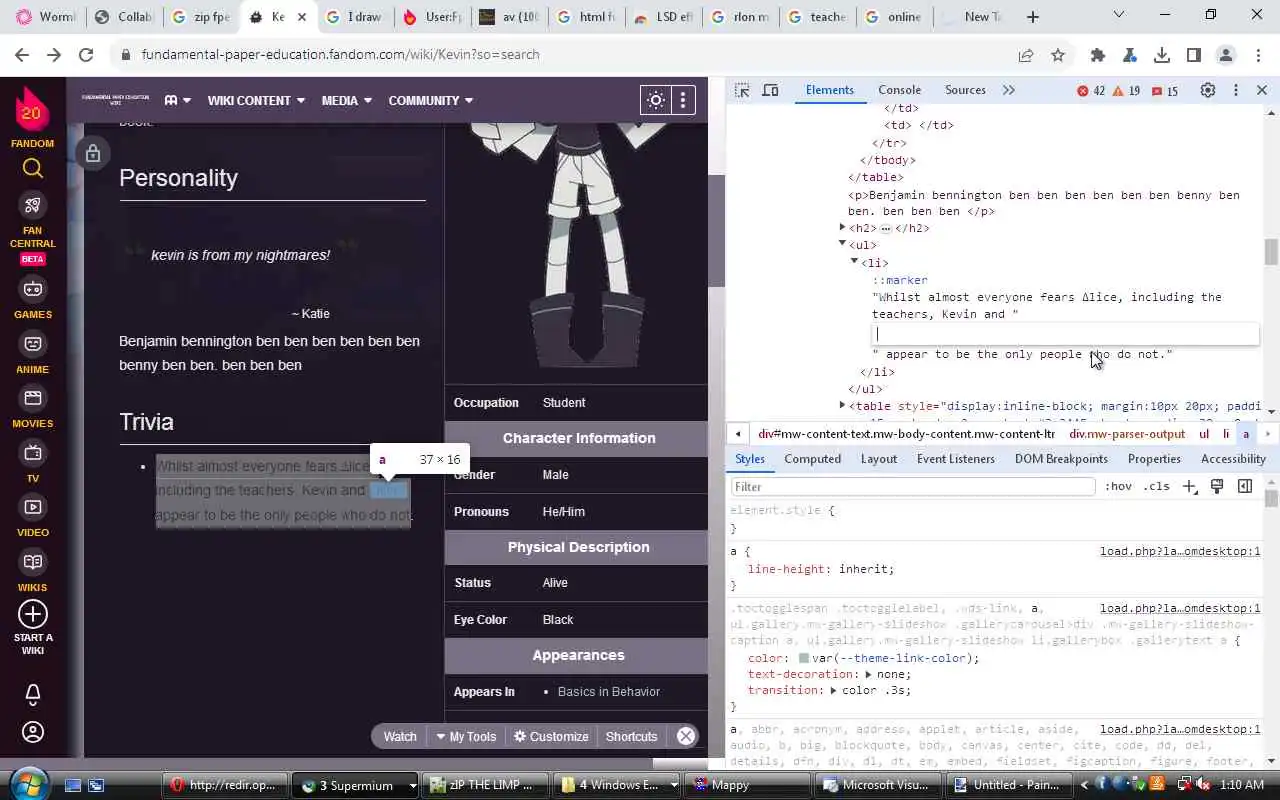
Task: Open browser tab search chevron
Action: click(x=1119, y=16)
